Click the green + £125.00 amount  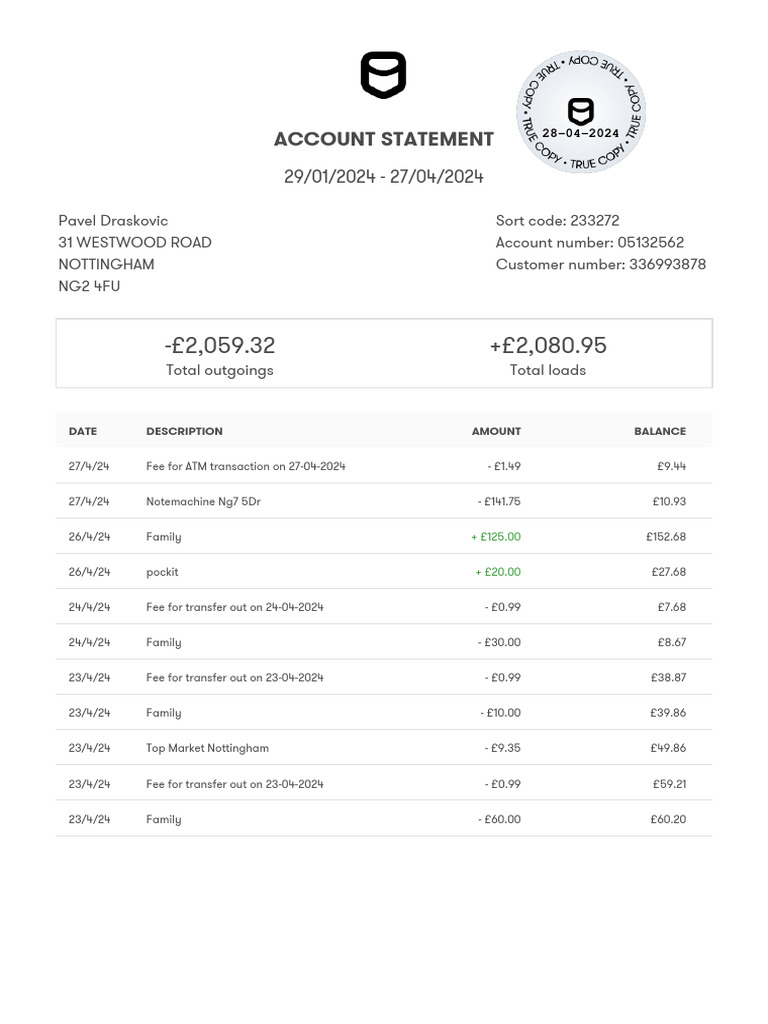point(496,537)
